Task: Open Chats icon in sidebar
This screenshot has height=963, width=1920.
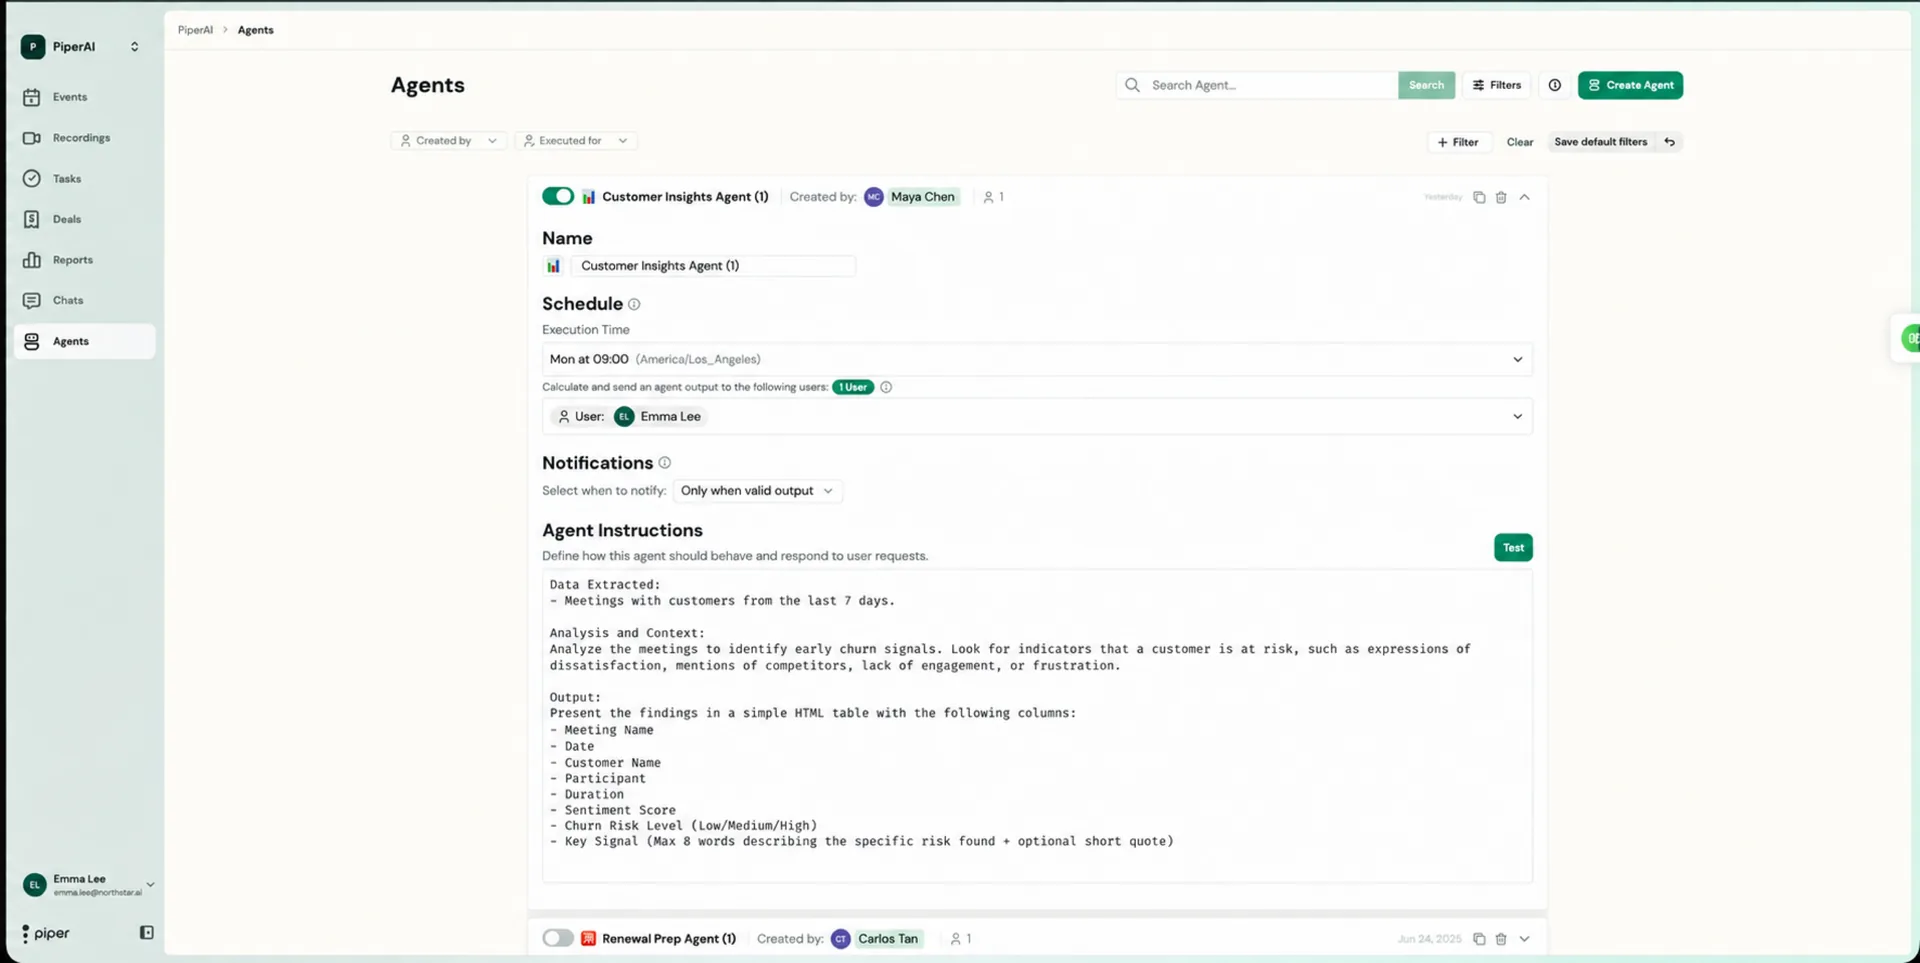Action: [32, 300]
